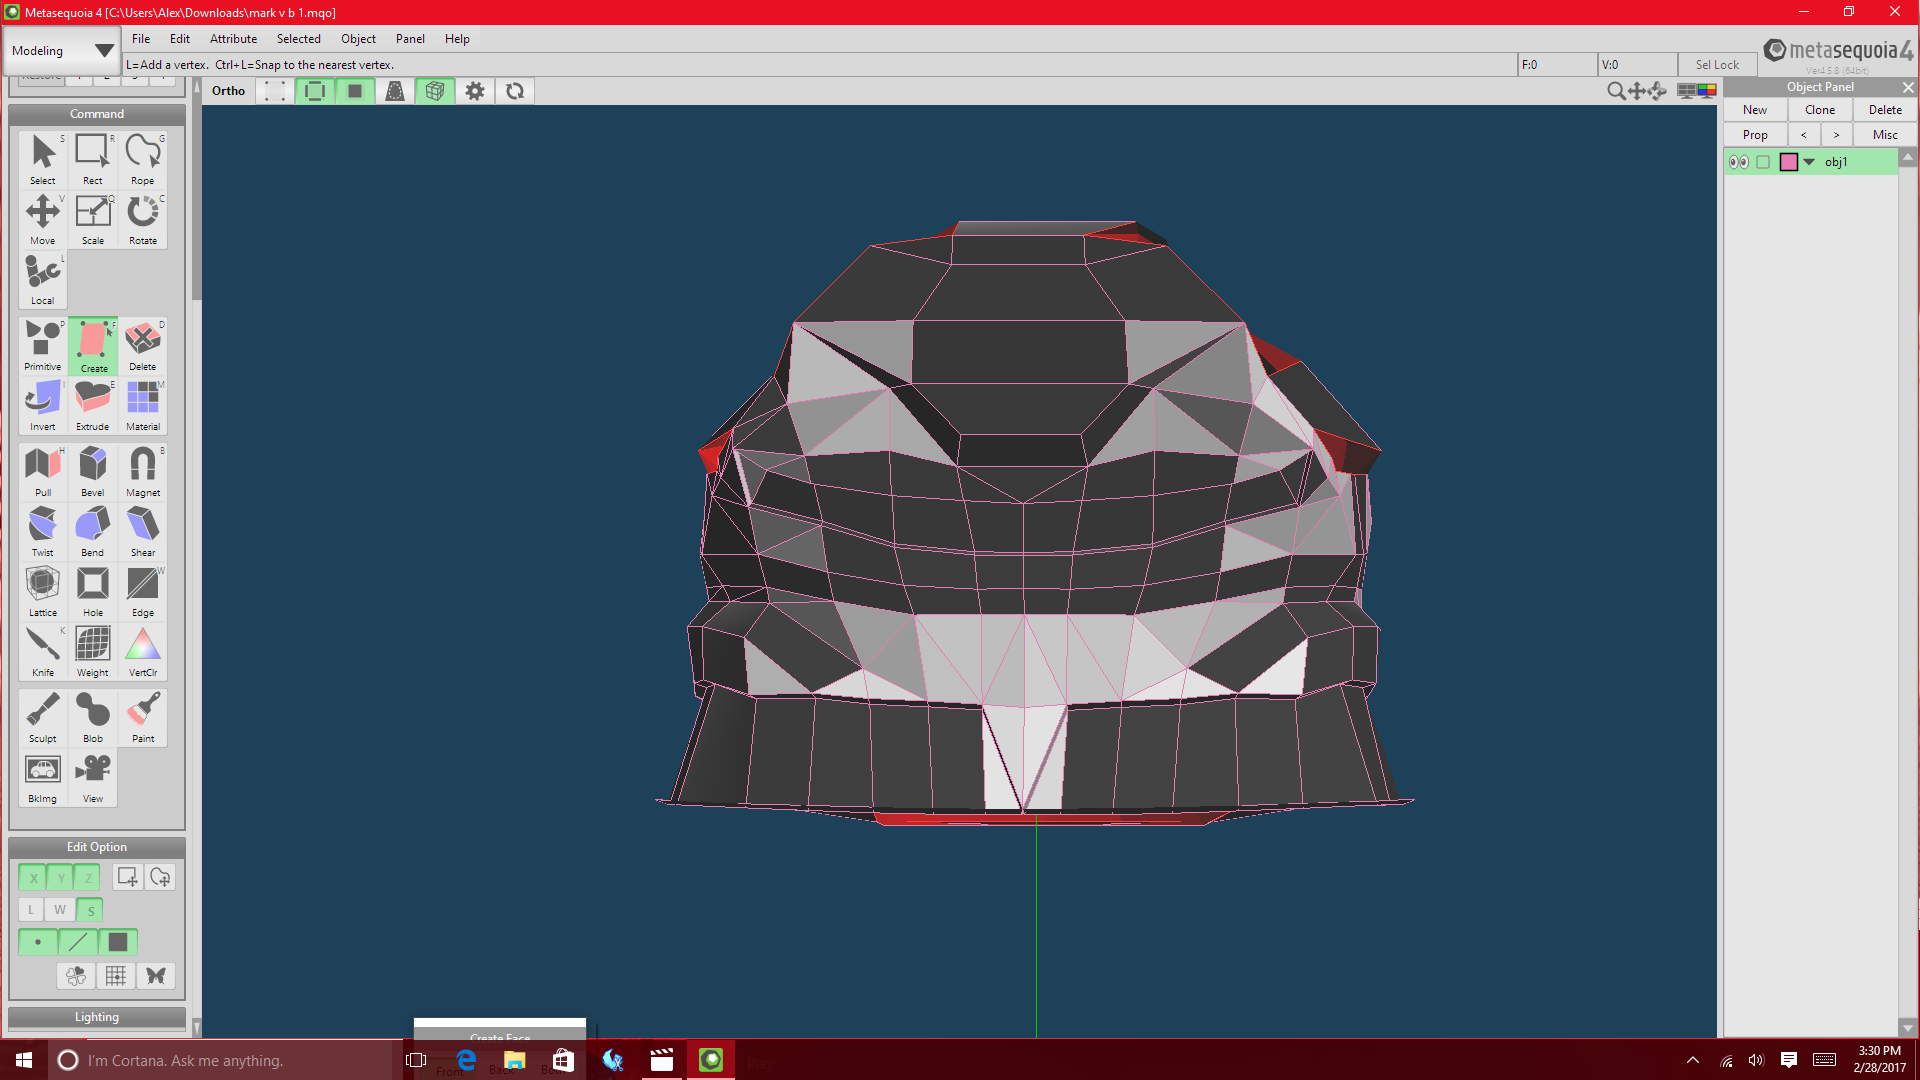Open the Material command
Viewport: 1920px width, 1080px height.
click(x=143, y=405)
